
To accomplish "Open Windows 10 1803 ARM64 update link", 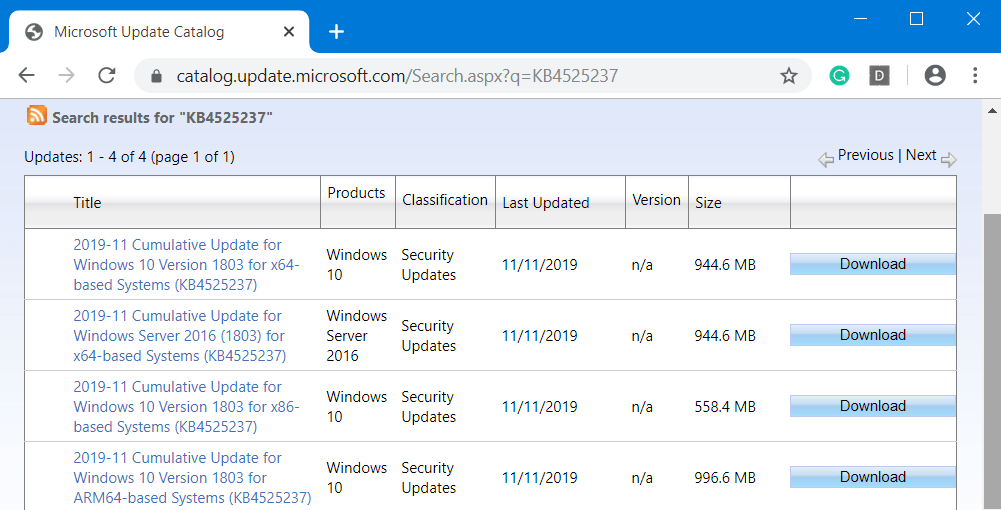I will 192,477.
